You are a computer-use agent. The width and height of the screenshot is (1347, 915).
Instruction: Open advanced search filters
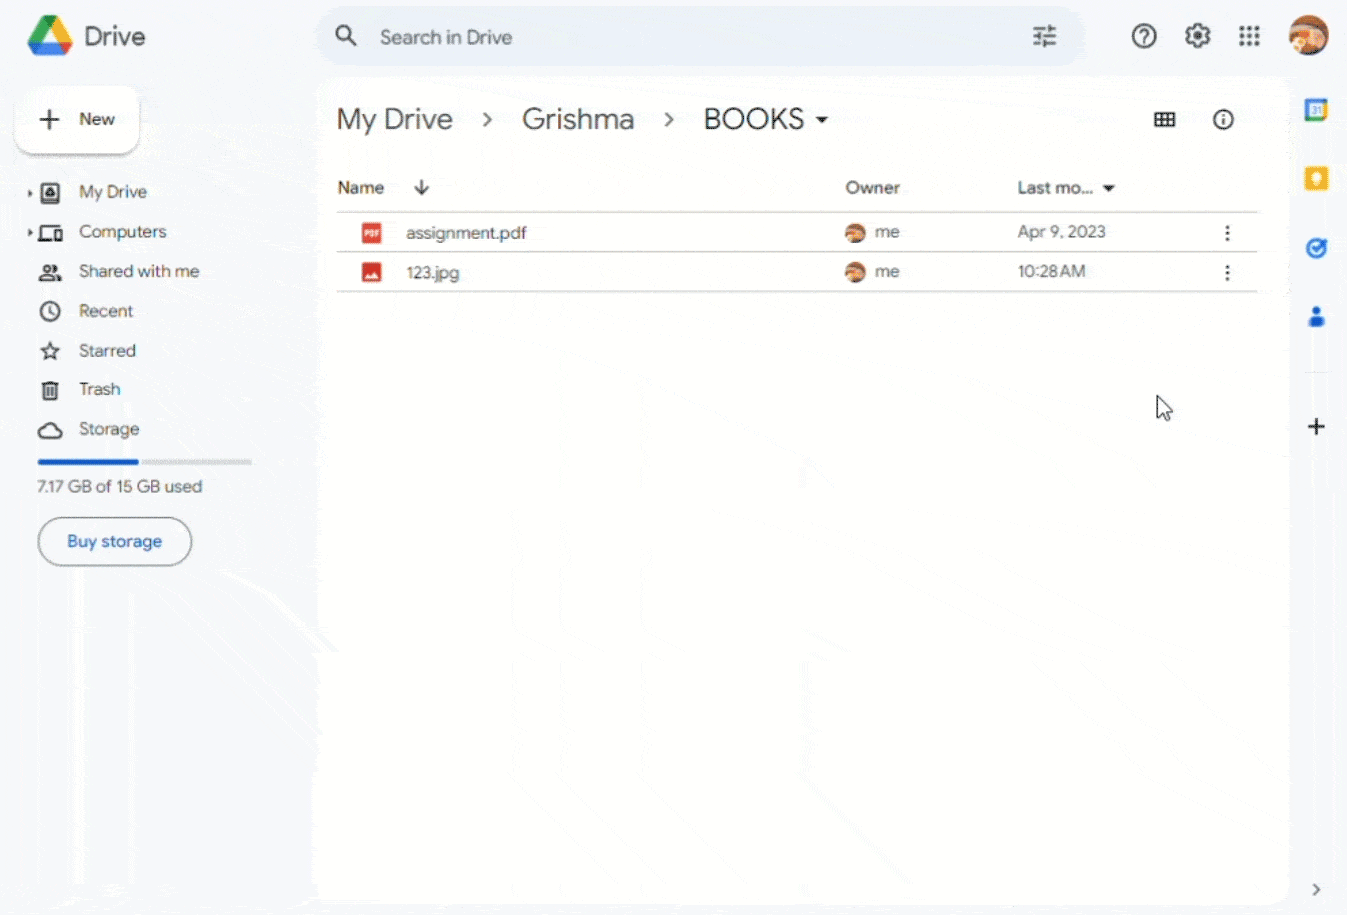(x=1044, y=36)
